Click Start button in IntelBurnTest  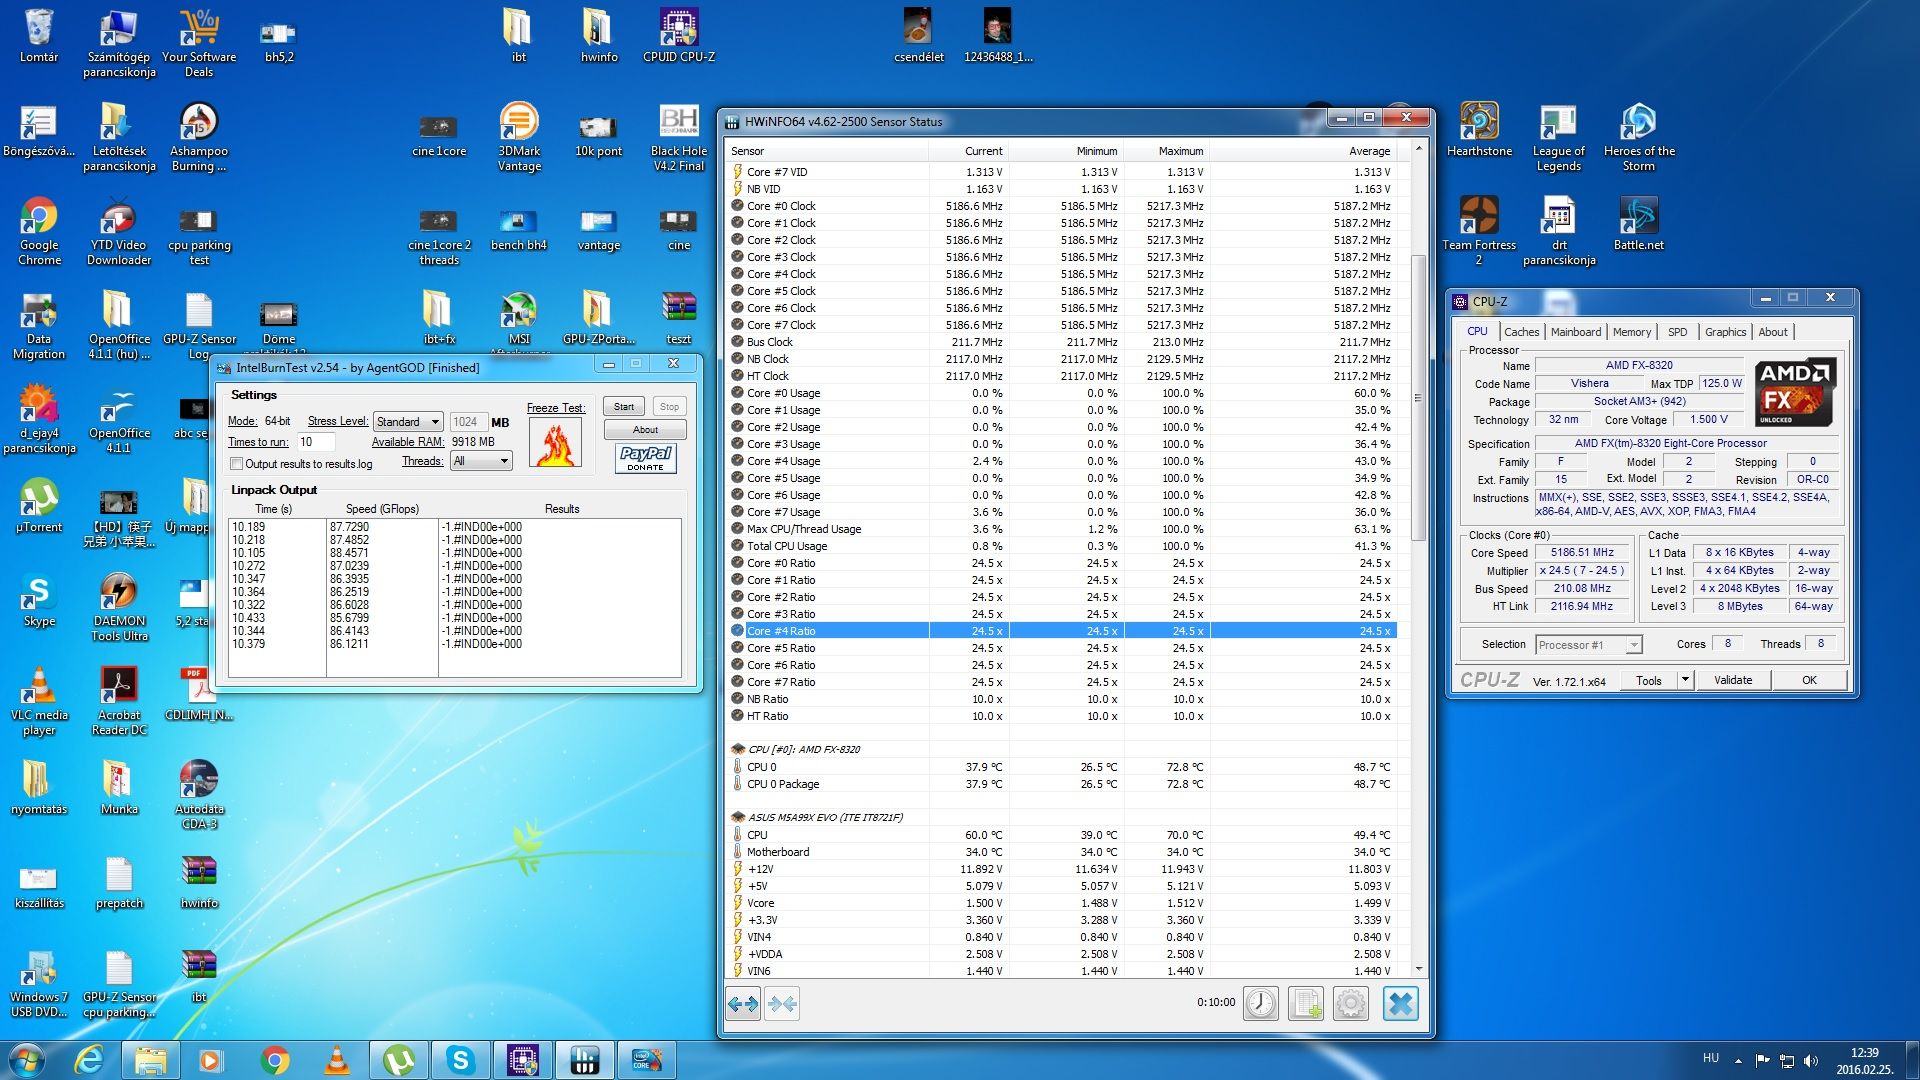pyautogui.click(x=624, y=407)
